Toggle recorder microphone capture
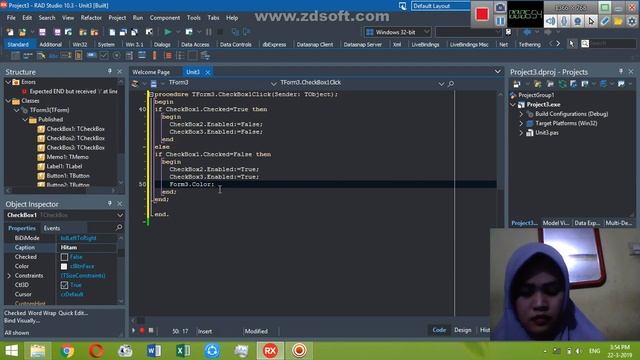Viewport: 640px width, 360px height. pos(564,21)
